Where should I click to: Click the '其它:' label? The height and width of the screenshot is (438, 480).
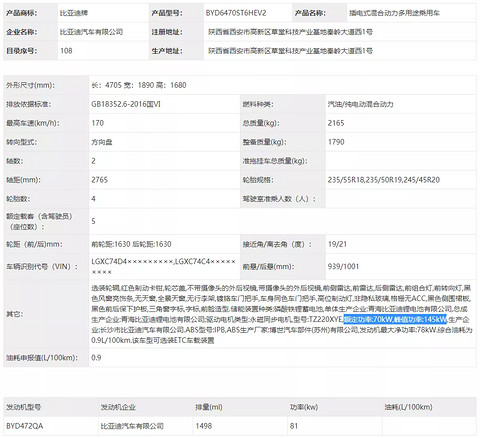[15, 314]
